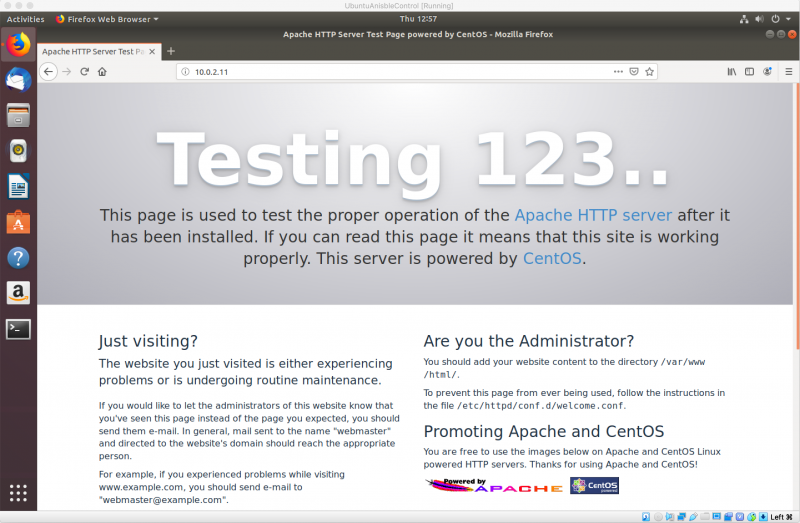800x523 pixels.
Task: Select the Apache HTTP Server Test Page tab
Action: [99, 52]
